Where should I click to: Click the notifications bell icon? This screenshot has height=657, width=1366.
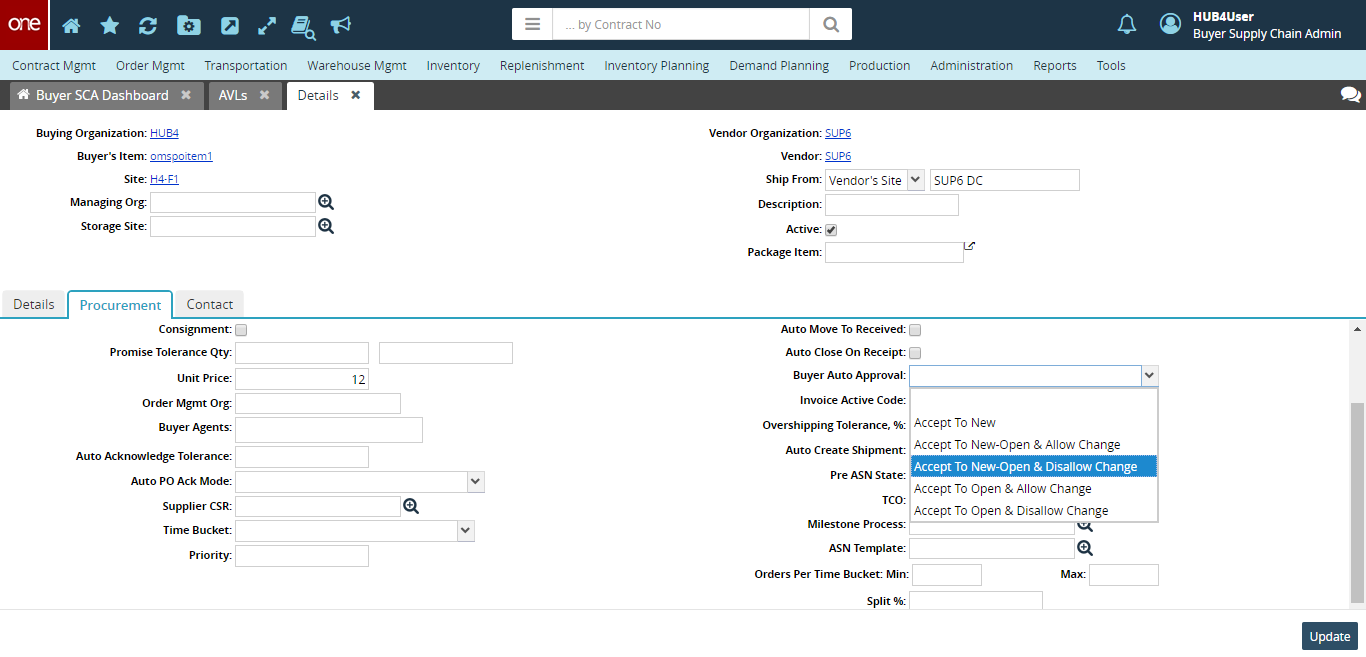click(1127, 25)
